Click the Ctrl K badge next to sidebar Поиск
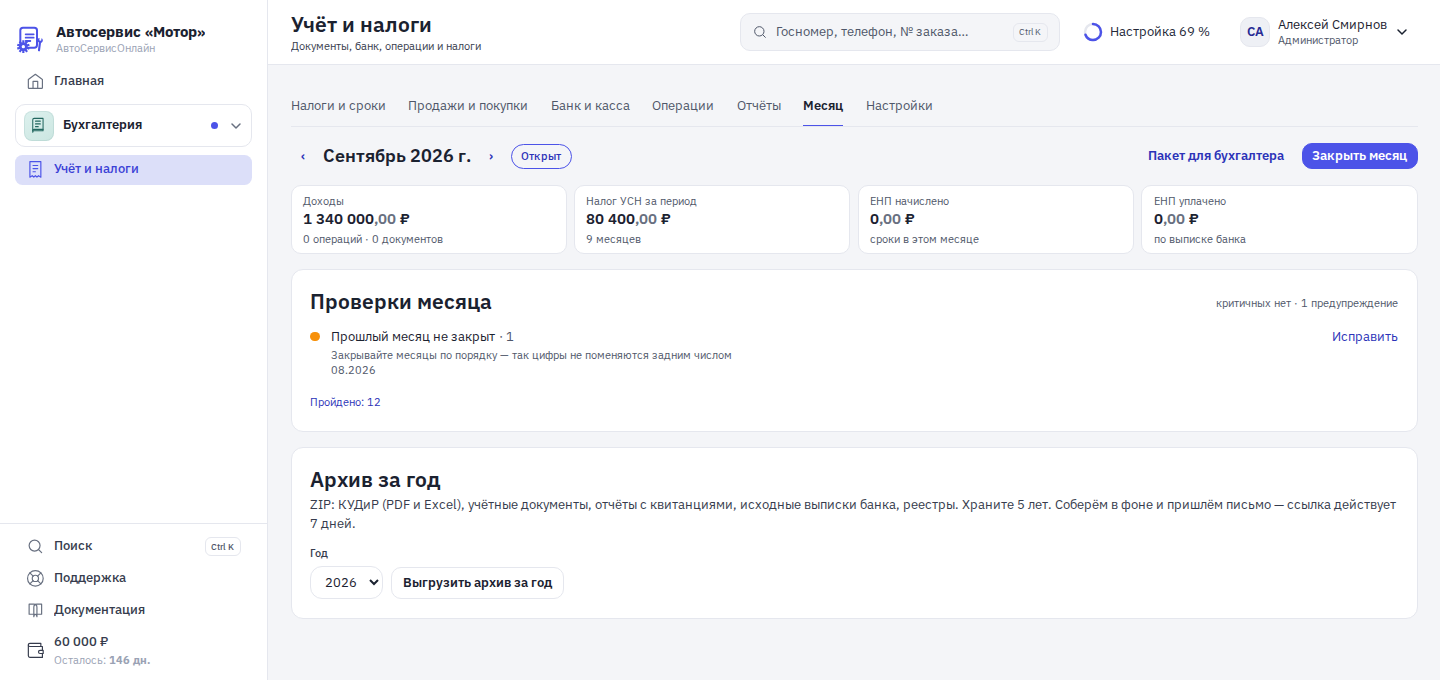This screenshot has height=680, width=1440. pos(223,547)
